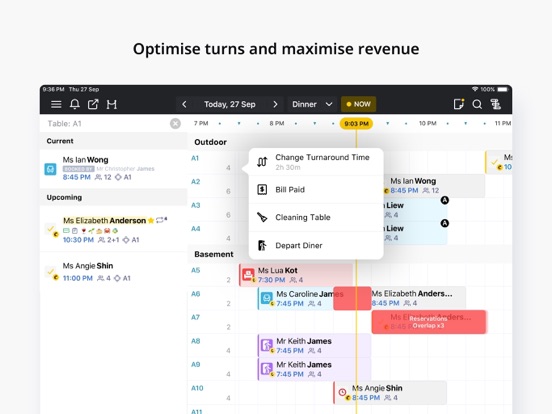Open the search magnifier
The height and width of the screenshot is (414, 552).
pos(477,104)
